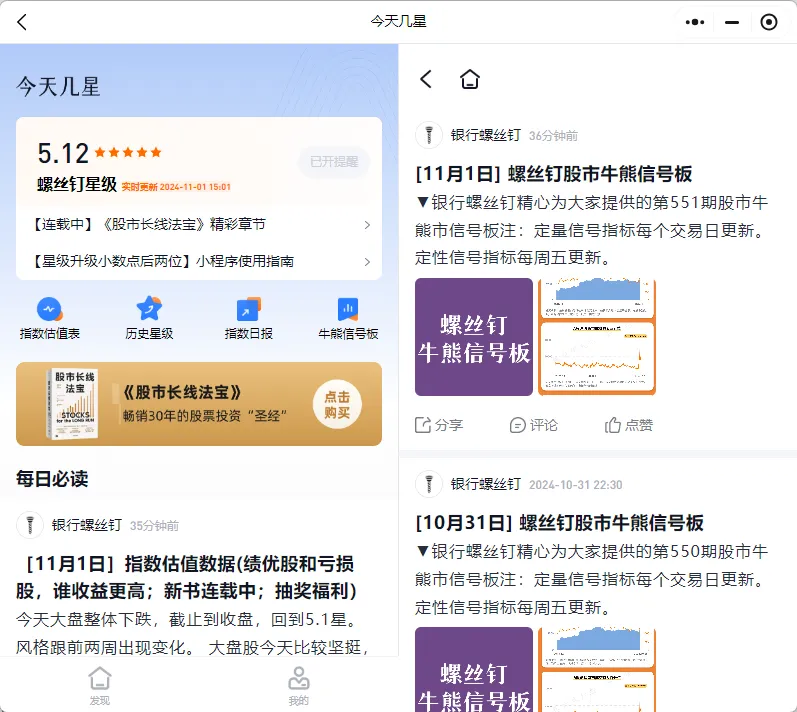Open 指数估值表 icon
Image resolution: width=797 pixels, height=712 pixels.
49,309
